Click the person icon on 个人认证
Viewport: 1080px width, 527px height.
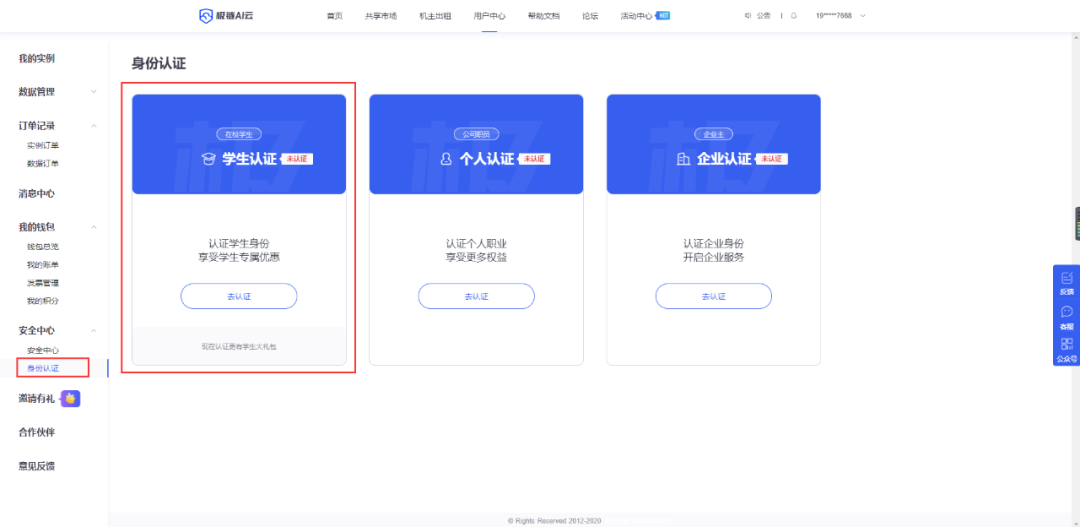[446, 159]
